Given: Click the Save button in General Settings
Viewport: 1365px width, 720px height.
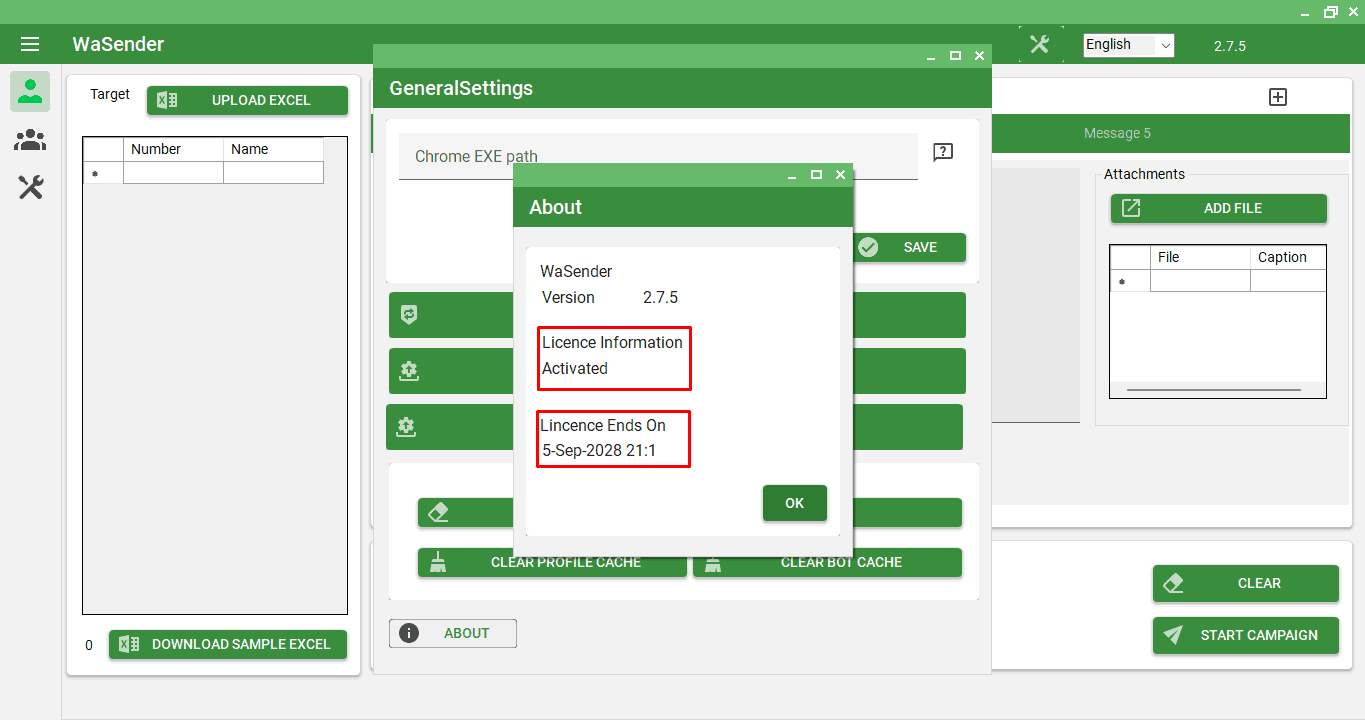Looking at the screenshot, I should click(x=915, y=247).
